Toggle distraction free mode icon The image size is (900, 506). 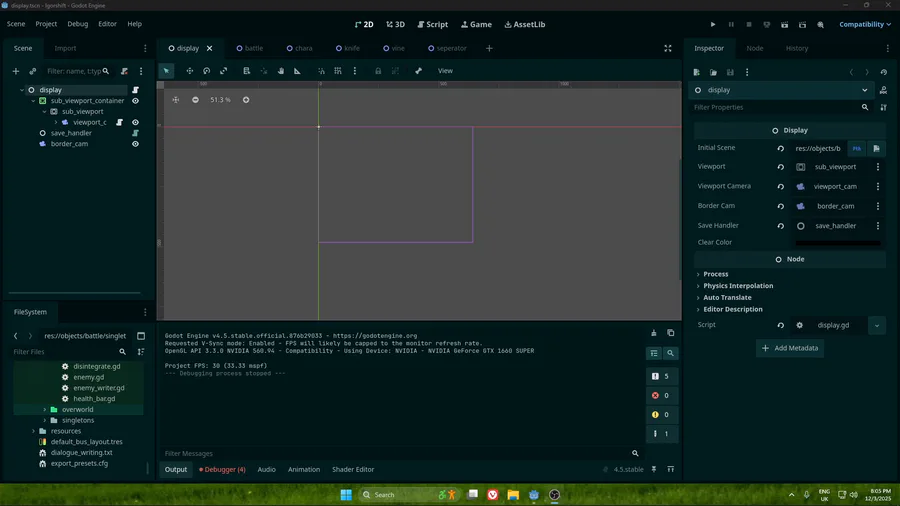coord(668,48)
